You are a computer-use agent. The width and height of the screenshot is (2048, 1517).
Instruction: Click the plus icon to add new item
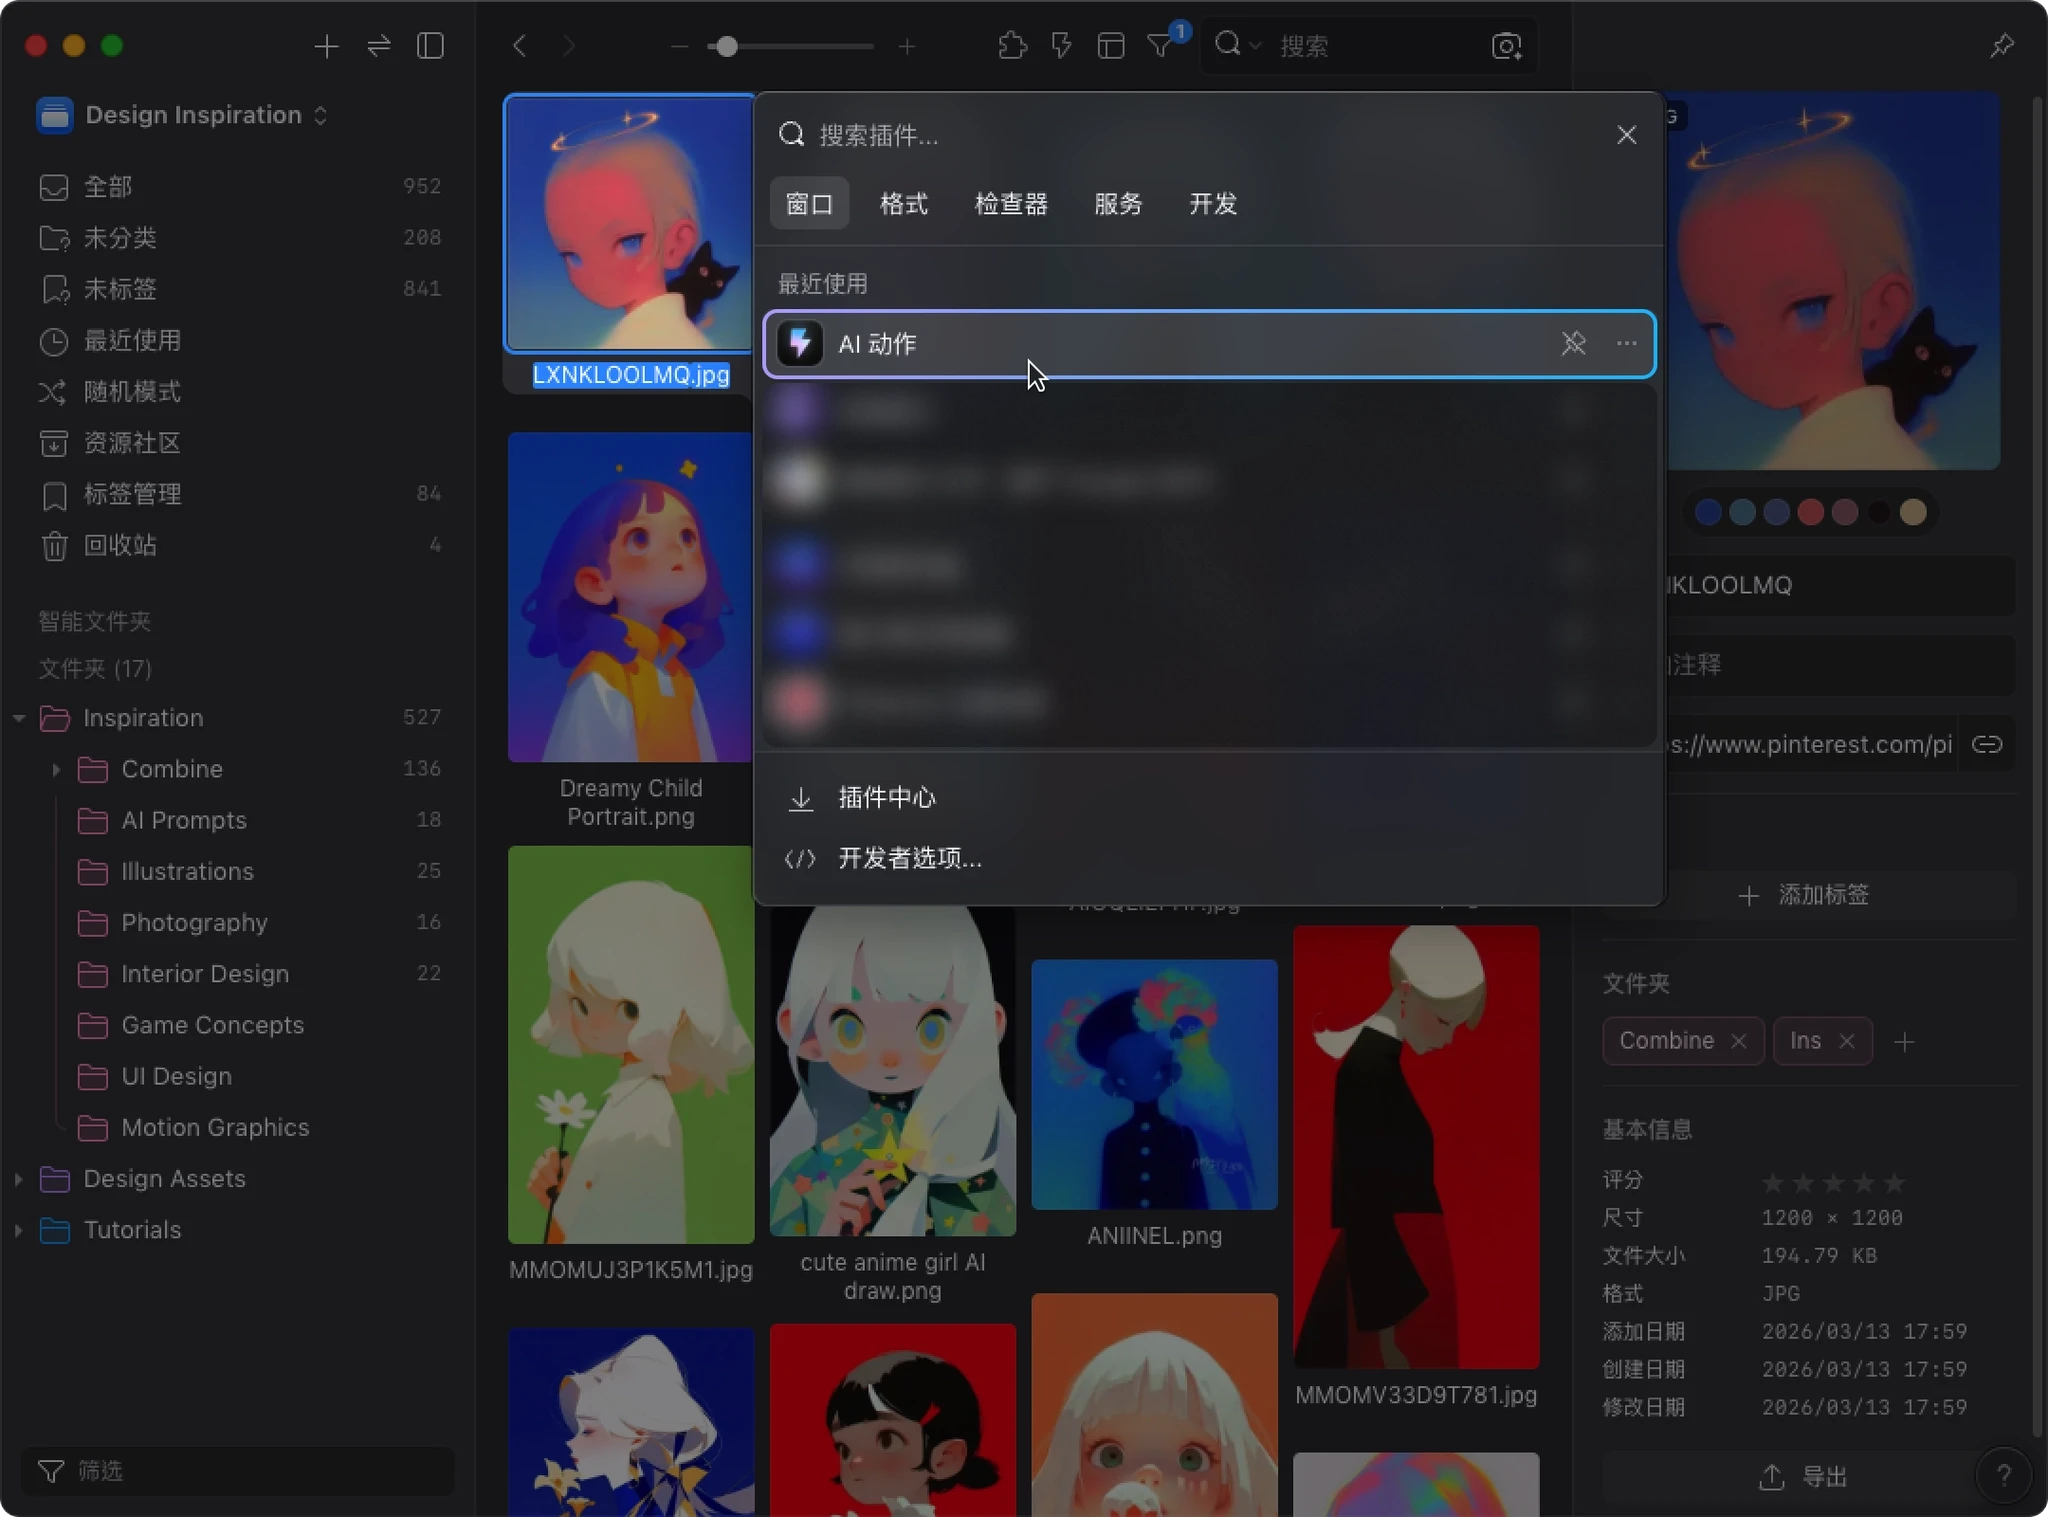(326, 46)
